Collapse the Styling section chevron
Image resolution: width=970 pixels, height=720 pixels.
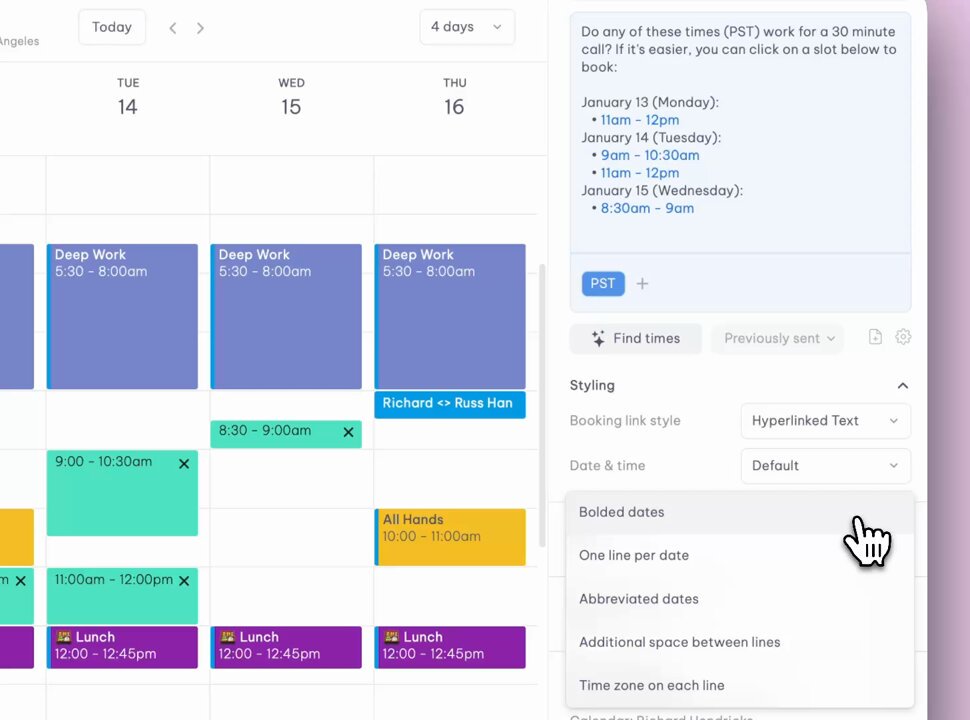[903, 385]
